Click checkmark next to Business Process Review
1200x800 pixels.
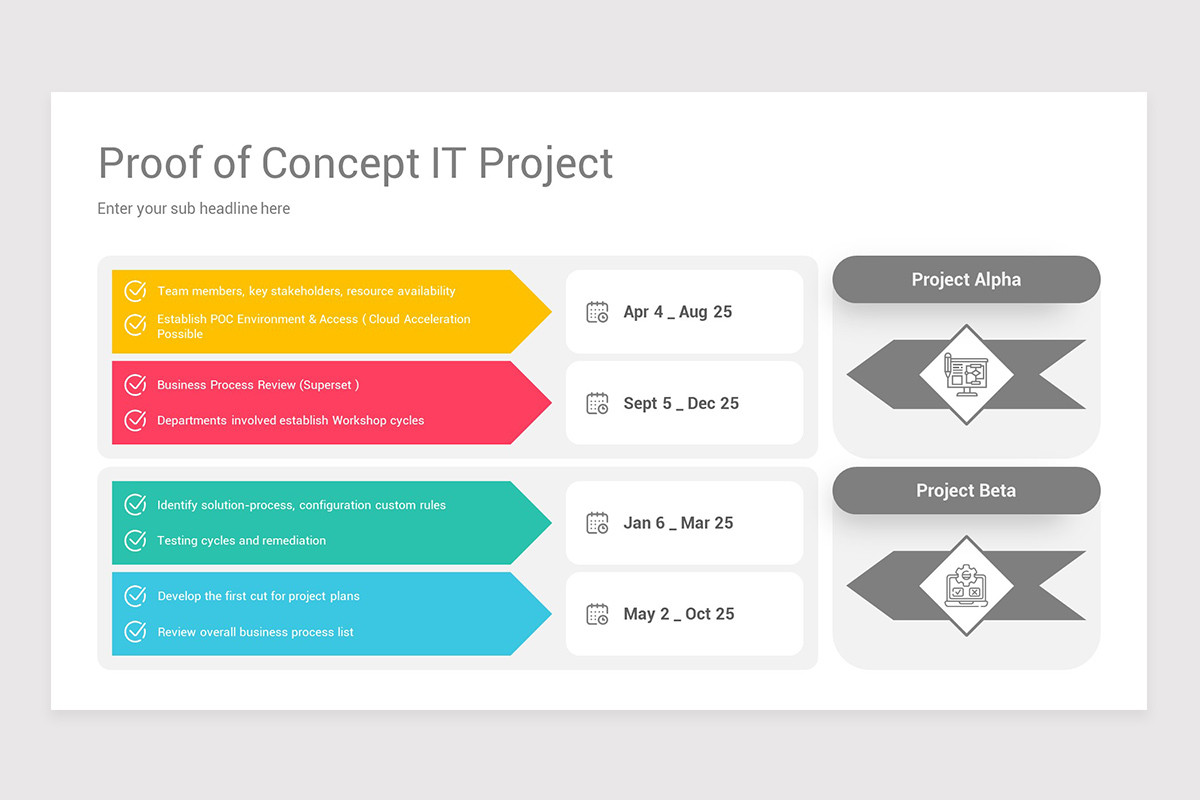135,385
